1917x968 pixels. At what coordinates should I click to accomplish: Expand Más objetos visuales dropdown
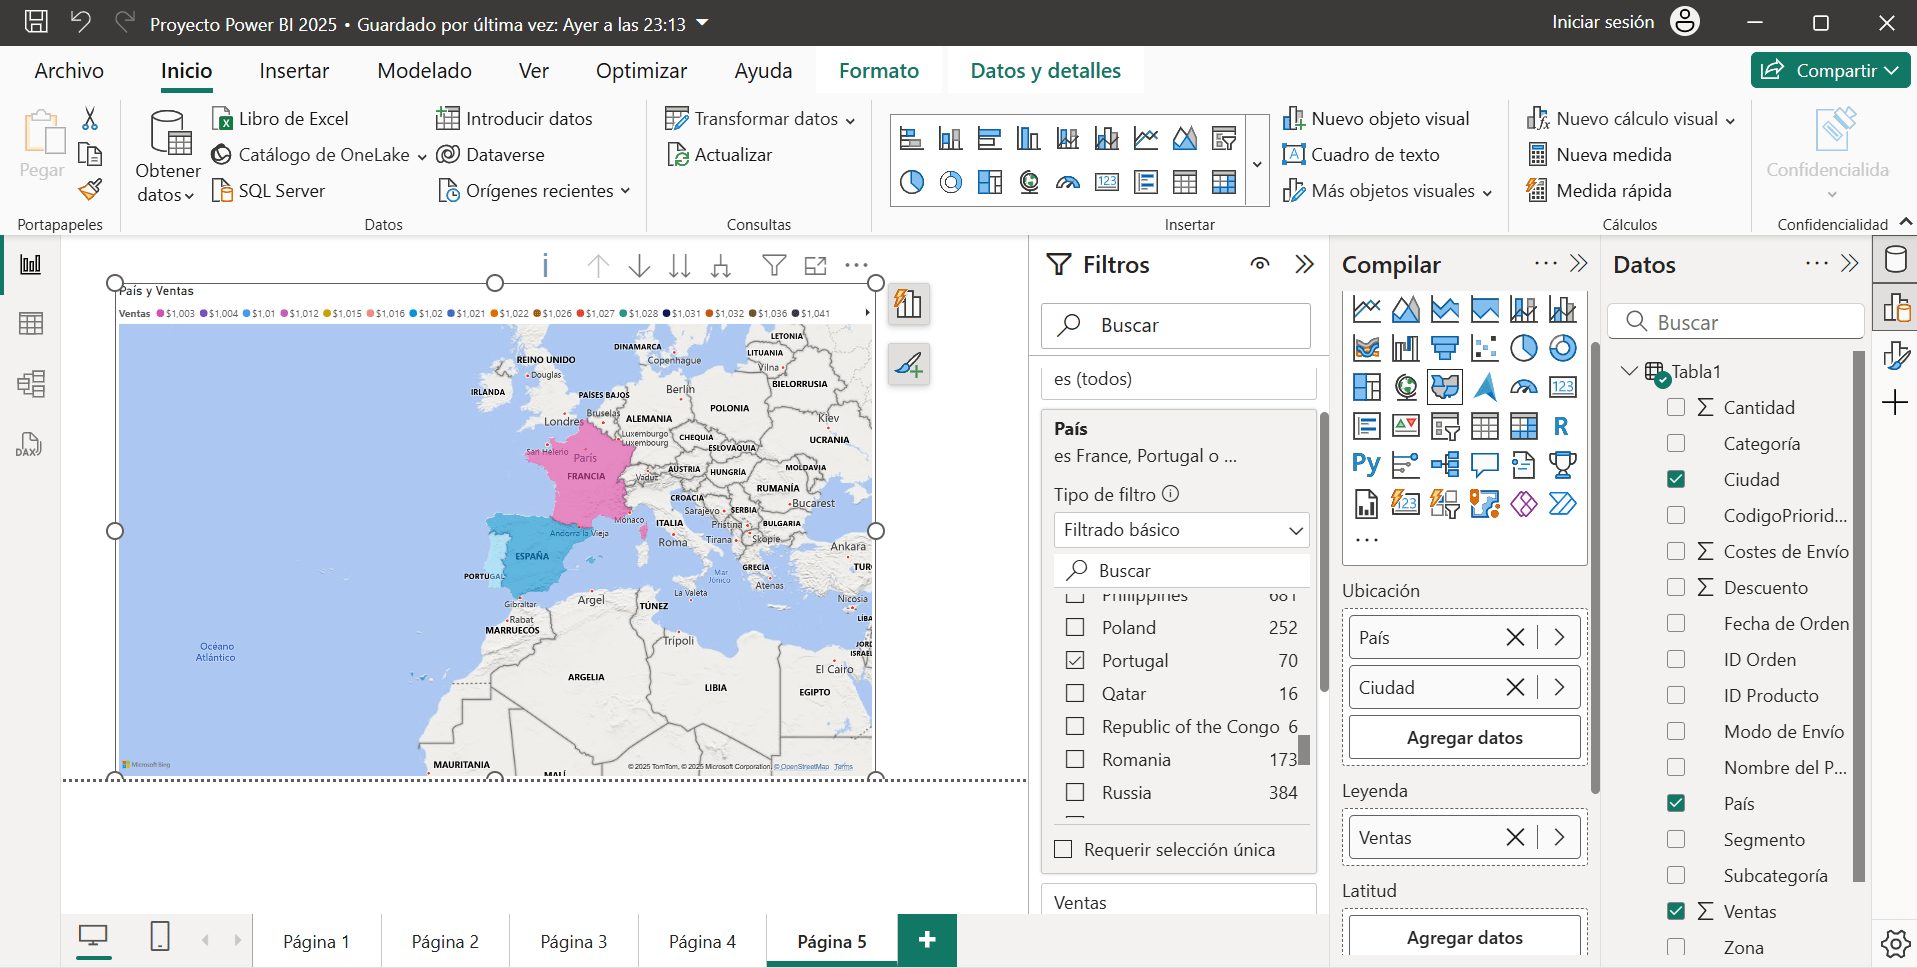tap(1487, 192)
